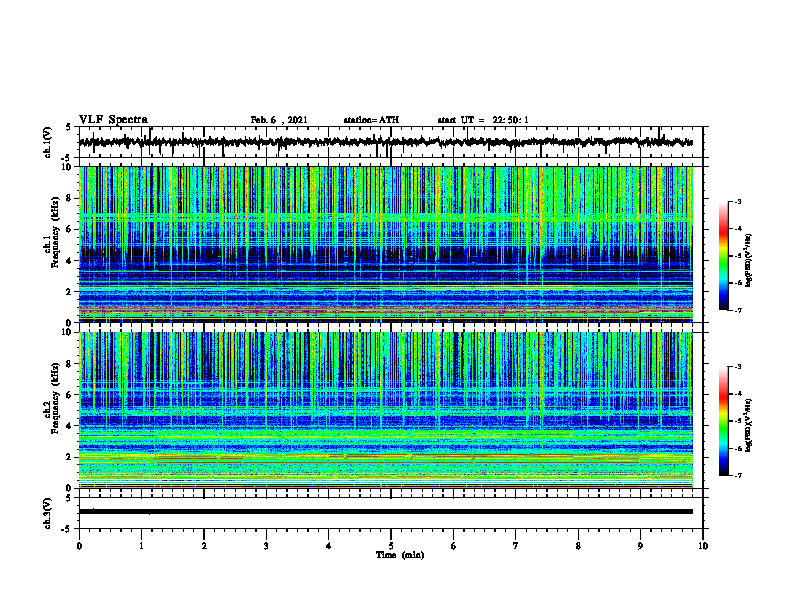Screen dimensions: 792x612
Task: Click the "-7" label on ch.2 color scale
Action: pos(737,476)
